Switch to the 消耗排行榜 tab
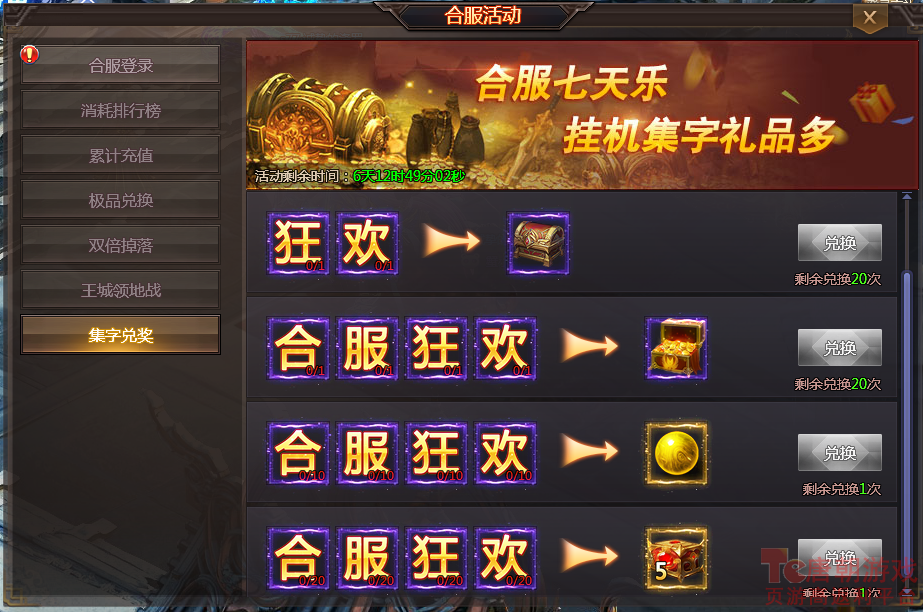923x612 pixels. [121, 110]
